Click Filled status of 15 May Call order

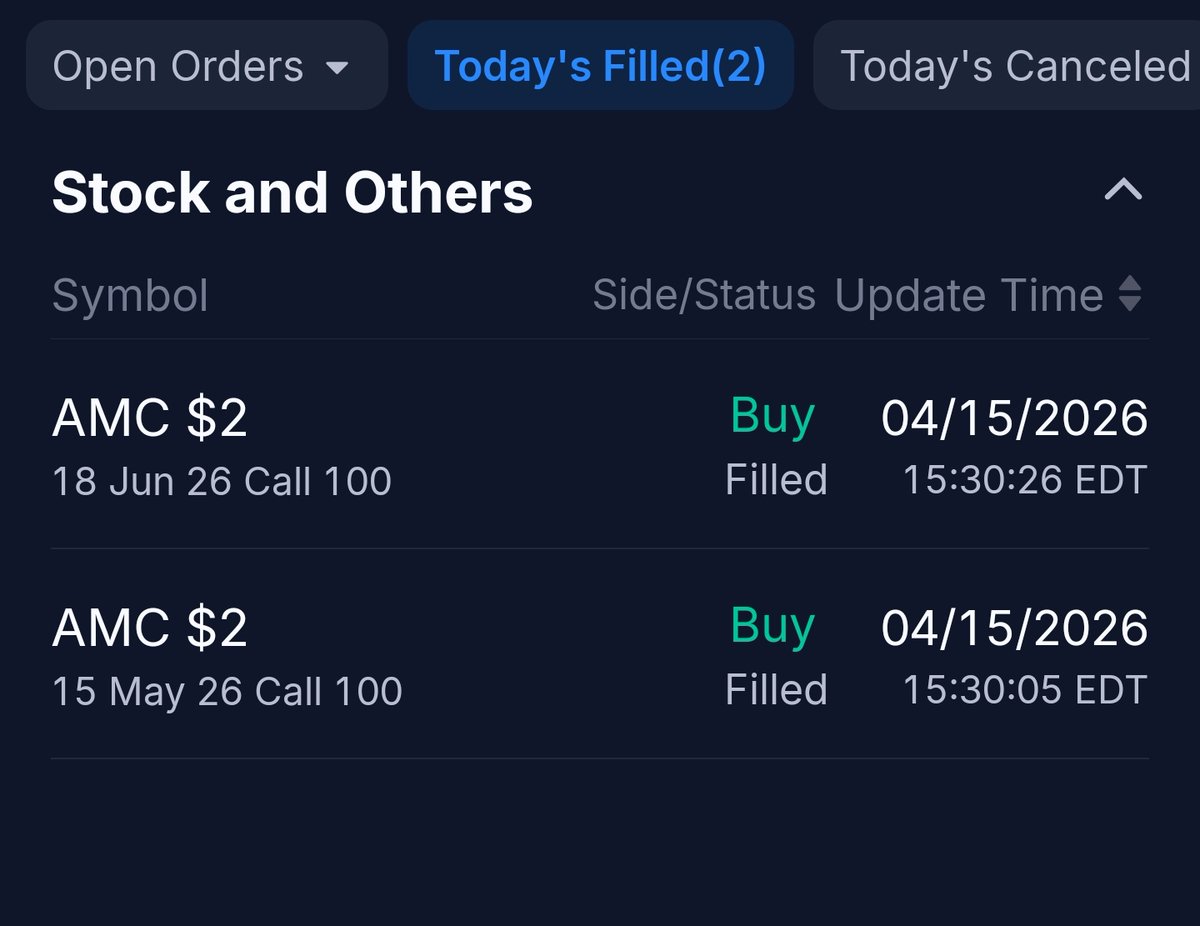point(776,690)
